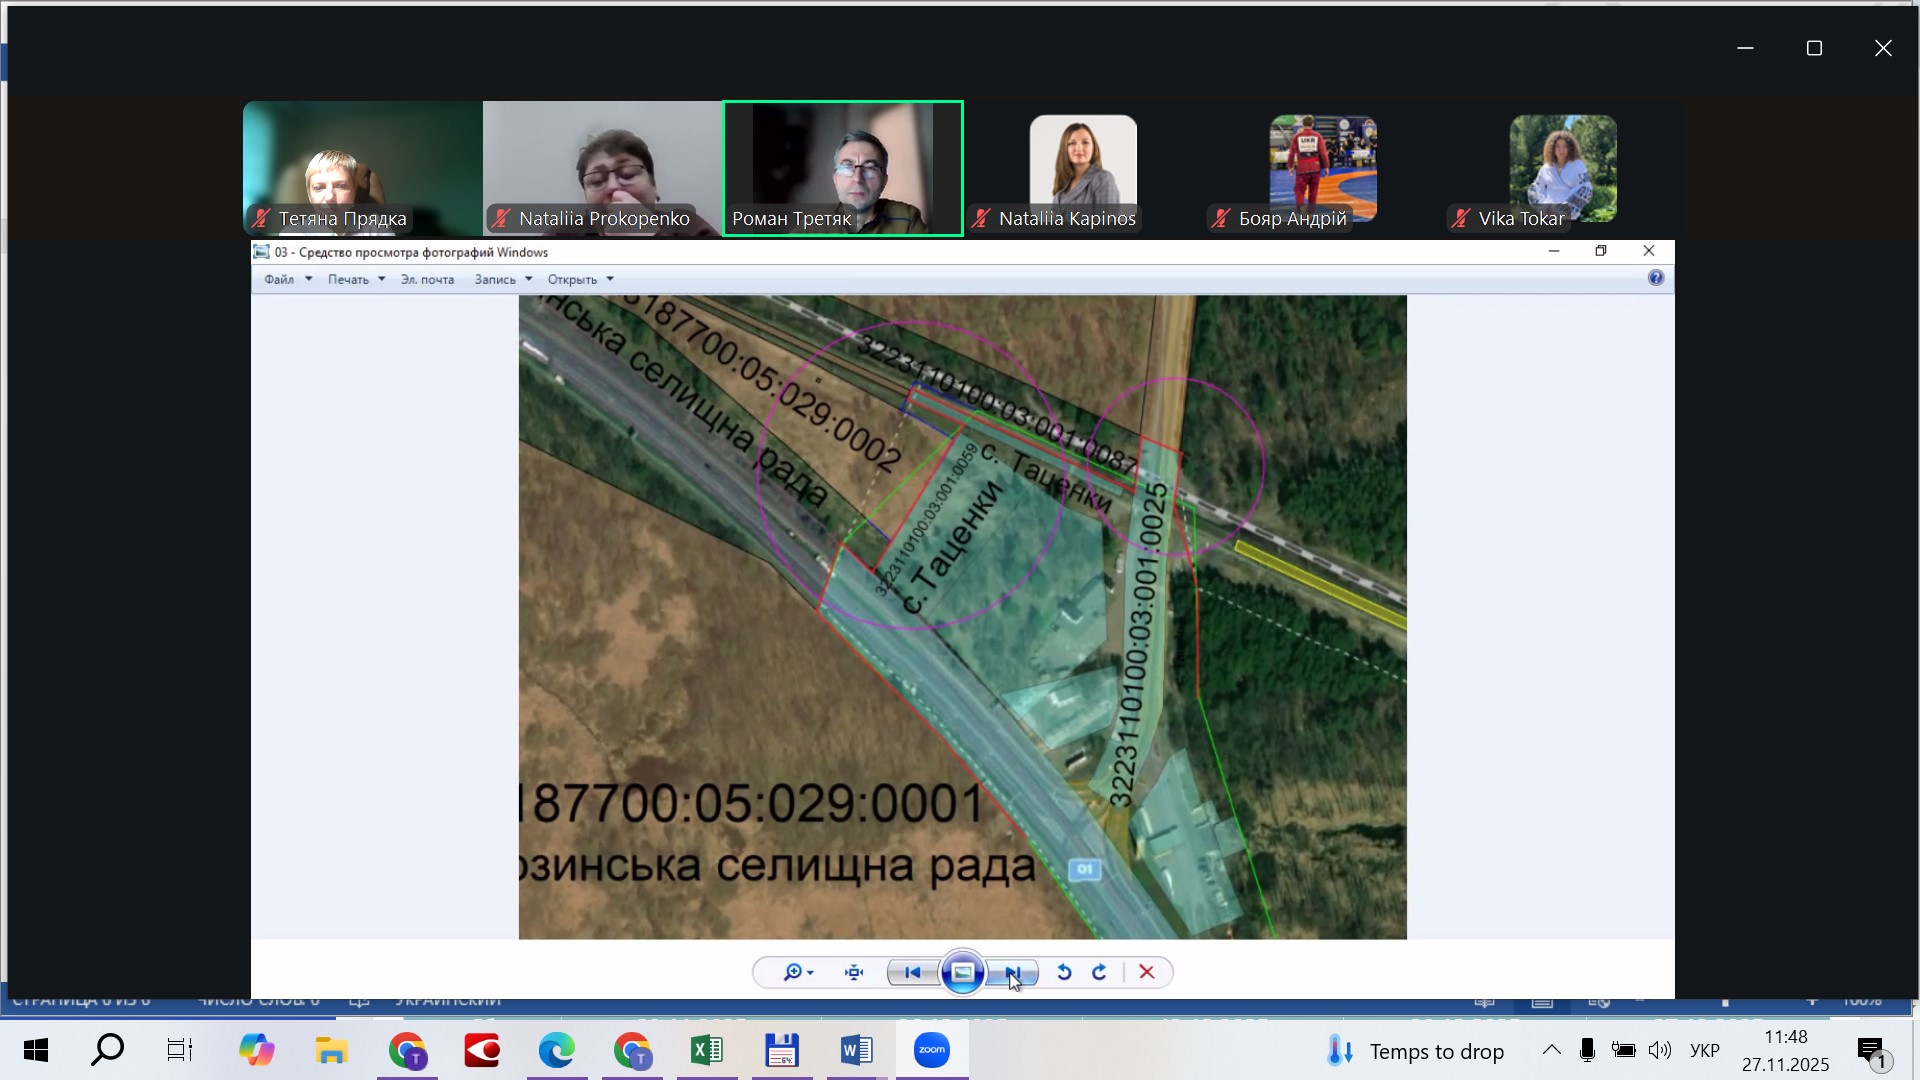Rotate the image counterclockwise
Image resolution: width=1920 pixels, height=1080 pixels.
[x=1064, y=972]
